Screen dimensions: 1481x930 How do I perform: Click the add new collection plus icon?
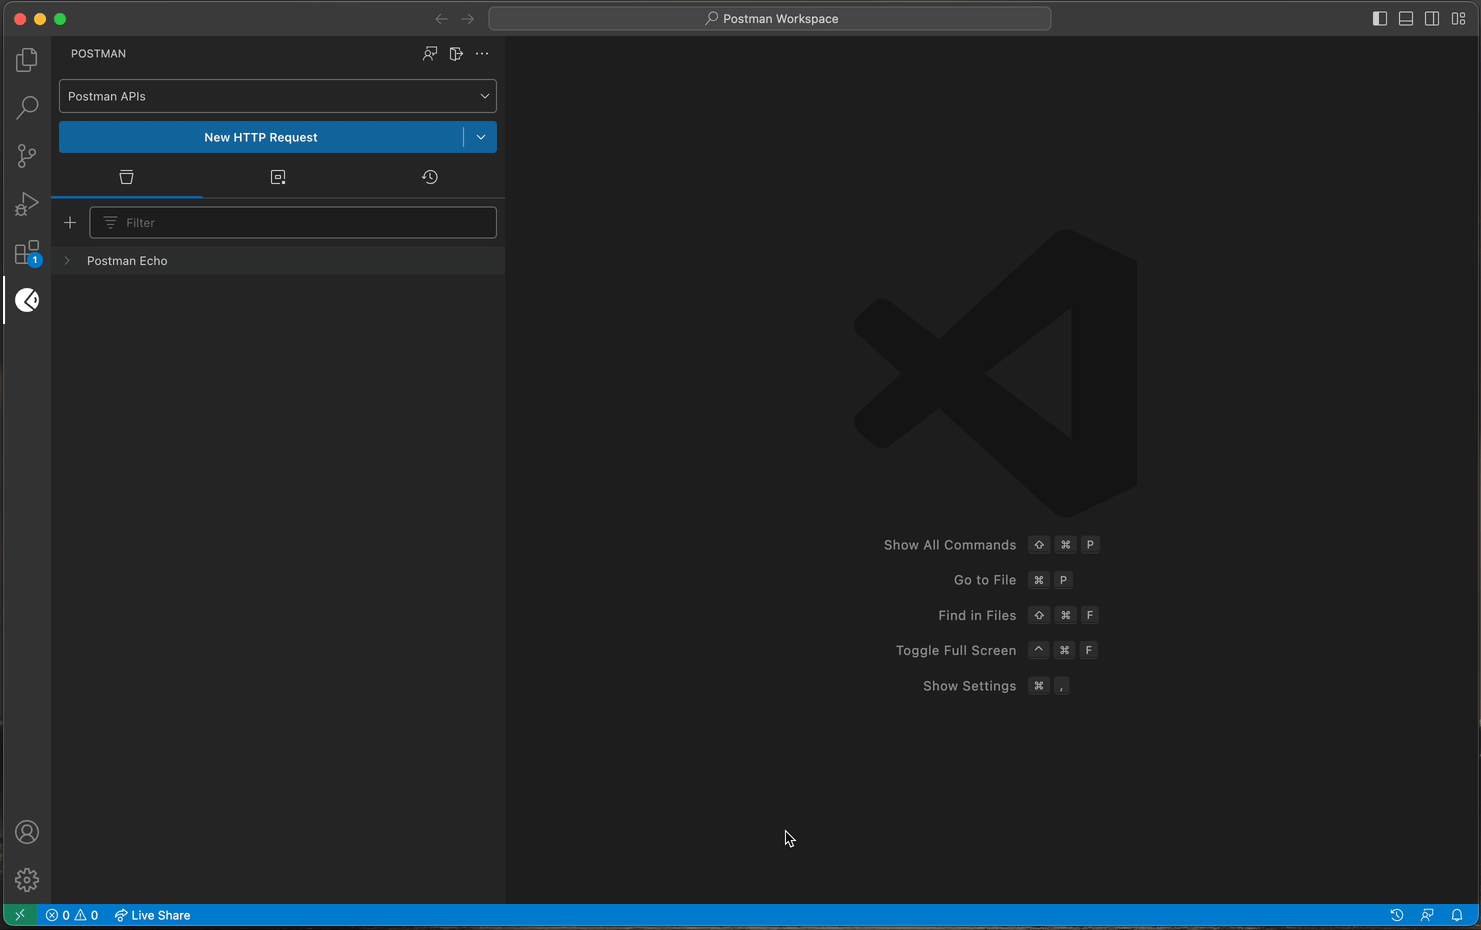tap(69, 222)
